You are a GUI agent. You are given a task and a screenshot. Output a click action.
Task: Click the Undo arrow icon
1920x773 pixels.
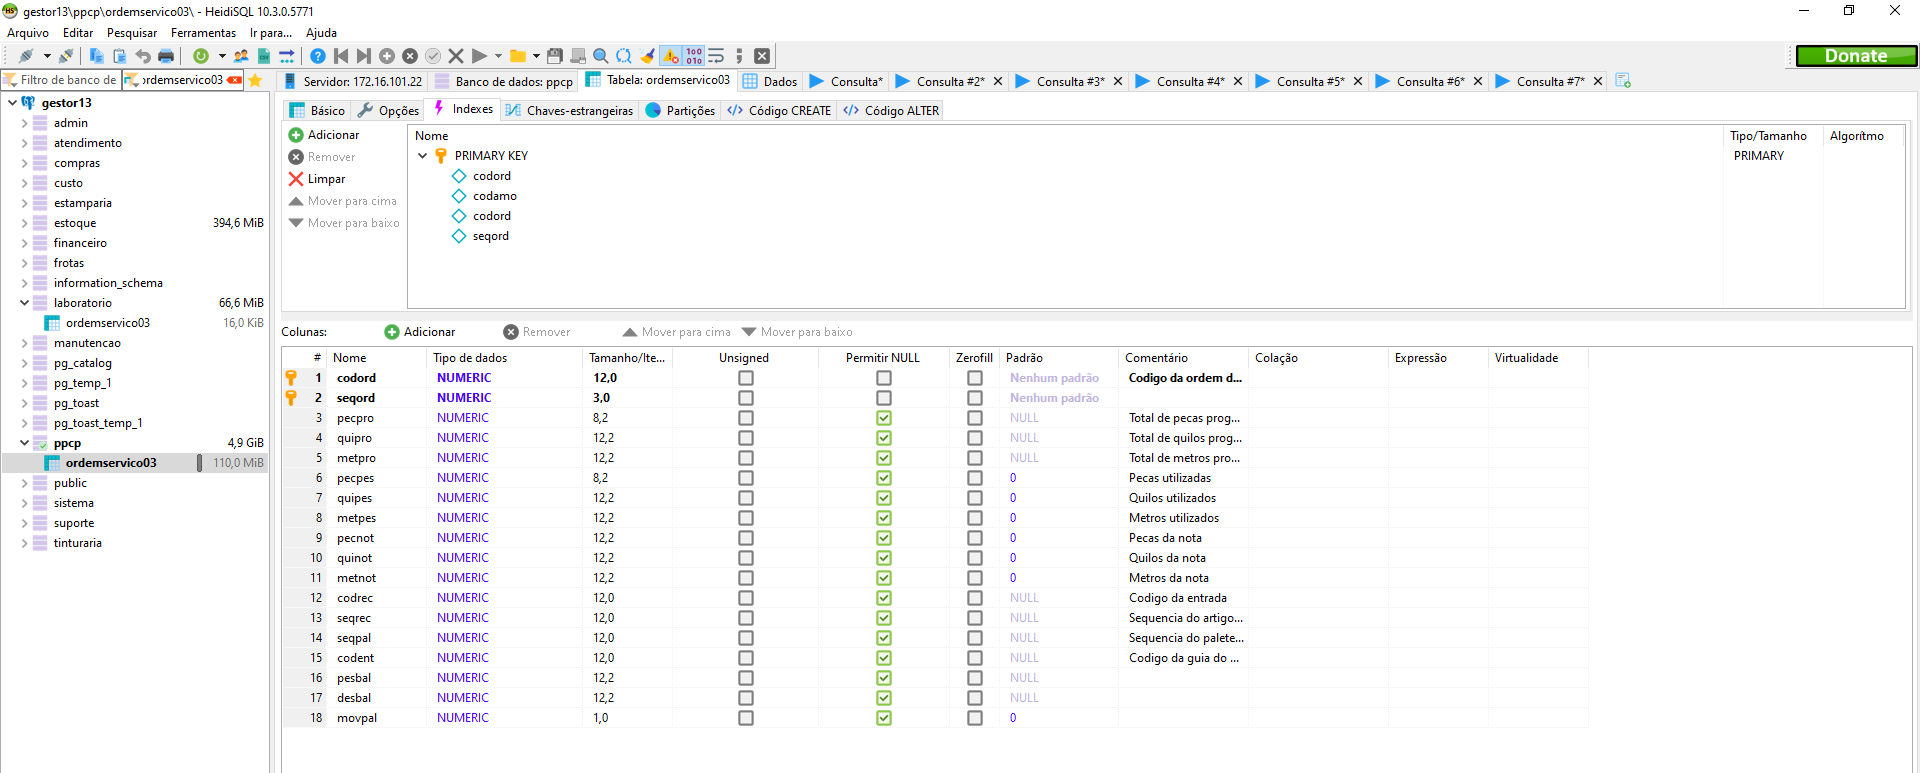[143, 56]
